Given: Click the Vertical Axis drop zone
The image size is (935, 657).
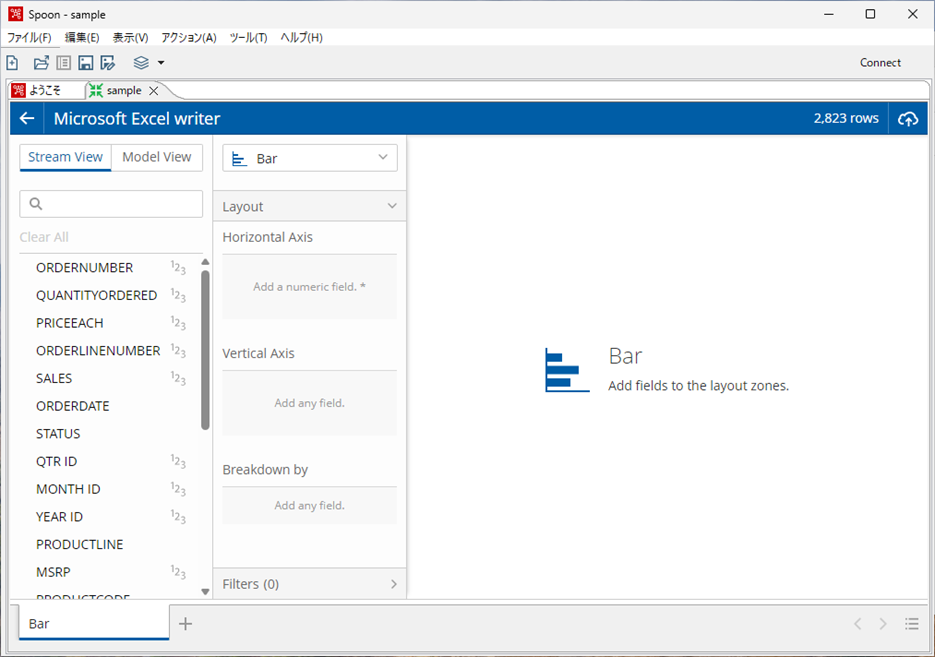Looking at the screenshot, I should [x=309, y=403].
